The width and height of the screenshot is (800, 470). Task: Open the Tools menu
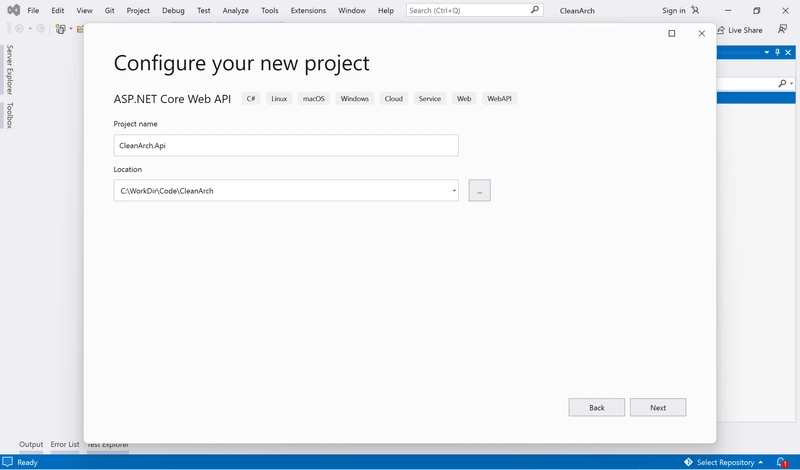(269, 10)
